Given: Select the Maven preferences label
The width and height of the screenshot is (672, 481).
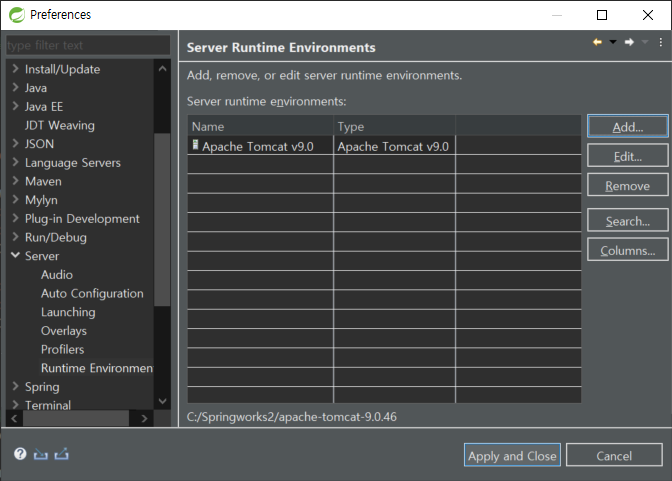Looking at the screenshot, I should pos(43,181).
